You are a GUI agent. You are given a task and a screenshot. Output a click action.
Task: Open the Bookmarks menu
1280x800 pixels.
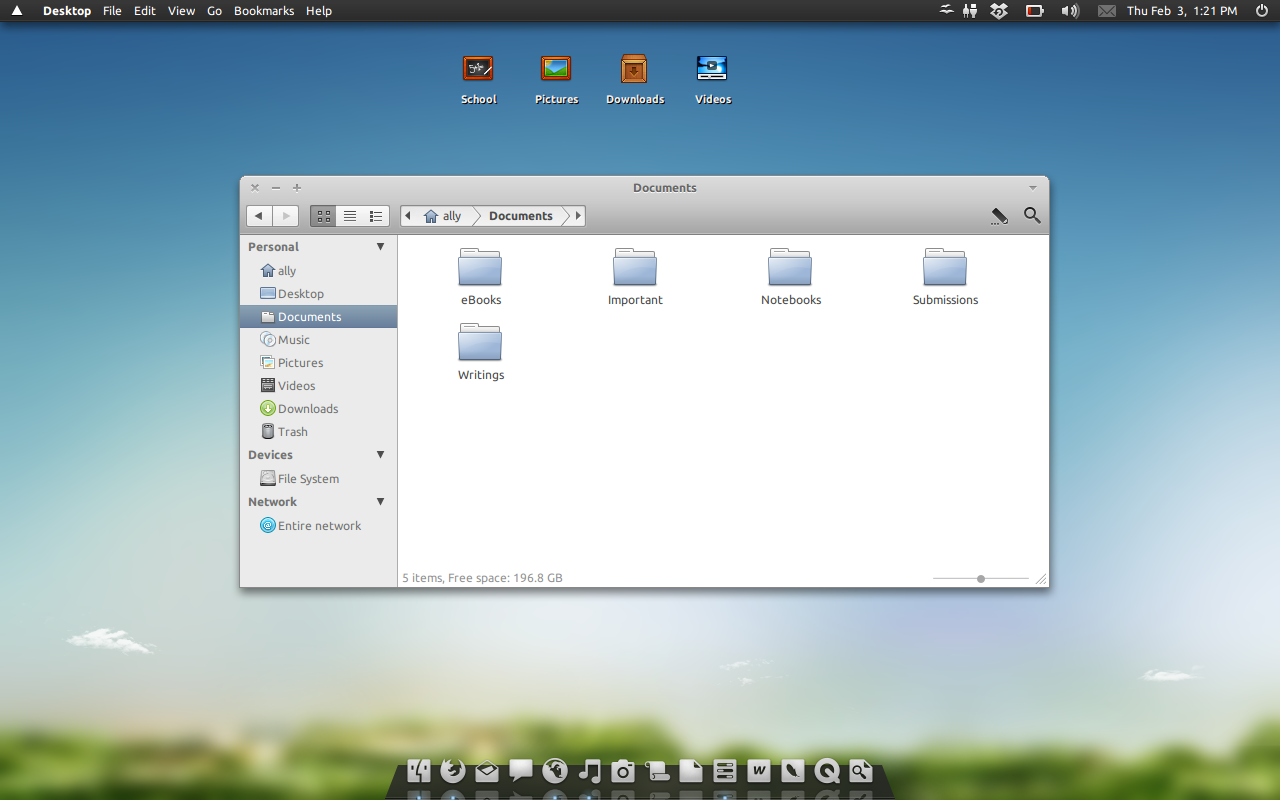(x=264, y=11)
